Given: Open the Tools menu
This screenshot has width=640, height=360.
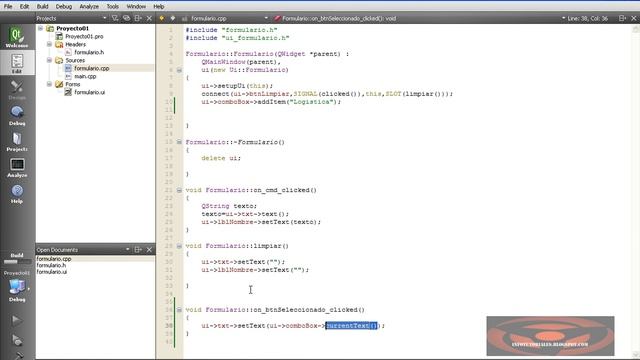Looking at the screenshot, I should pos(113,7).
